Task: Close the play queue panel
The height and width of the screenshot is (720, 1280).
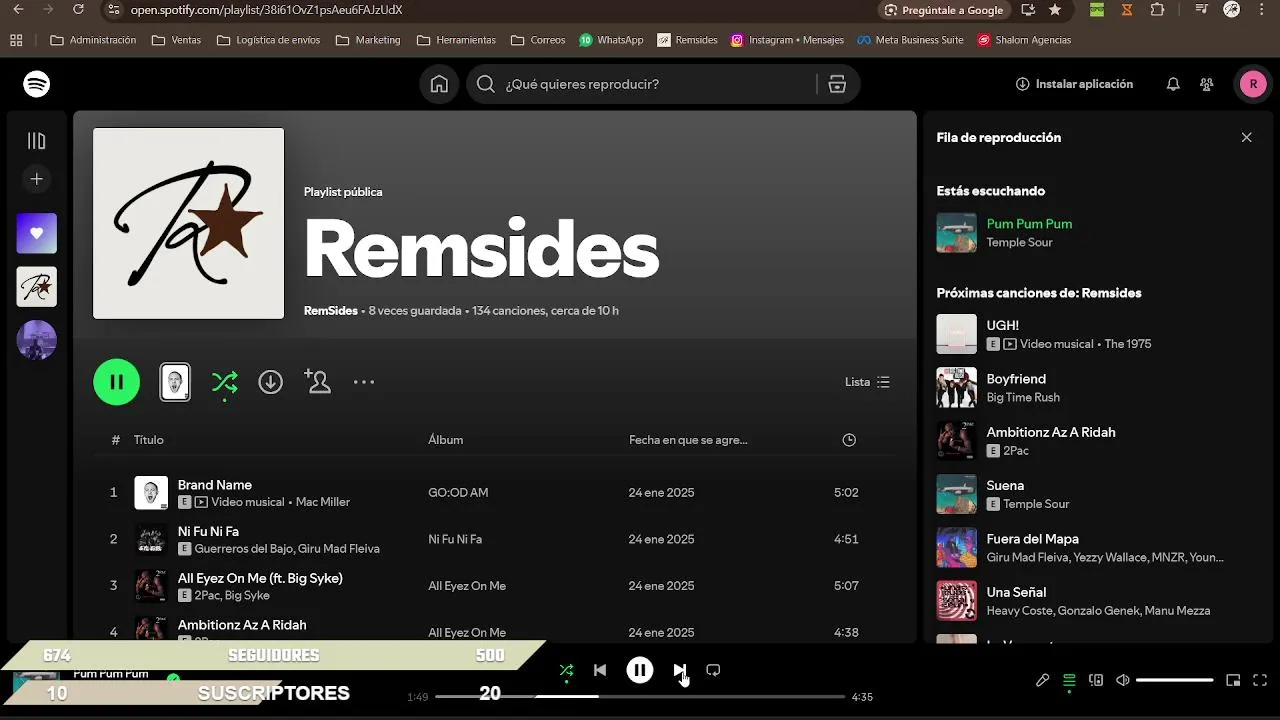Action: pyautogui.click(x=1246, y=138)
